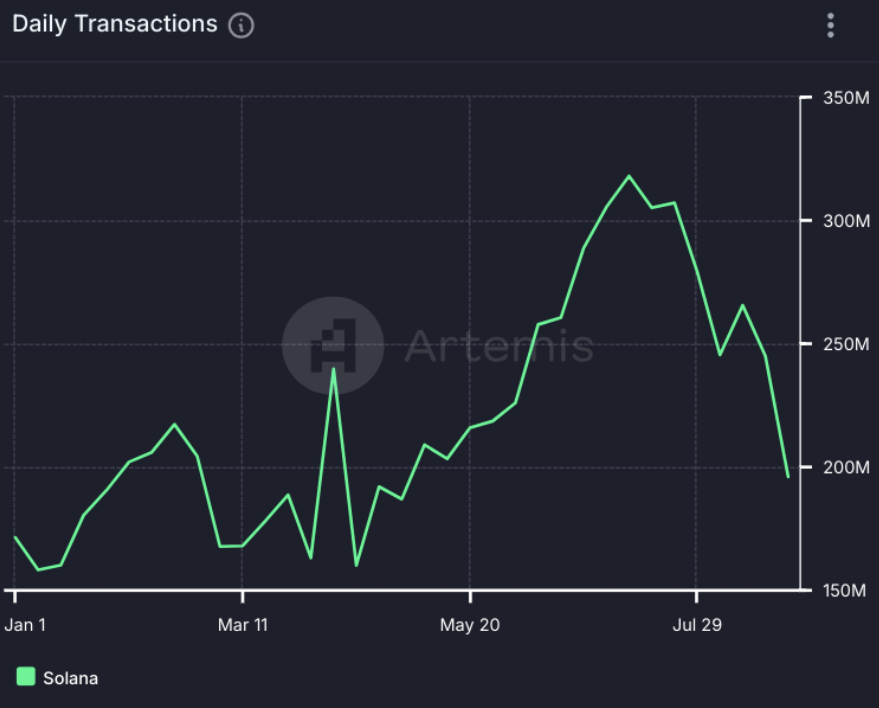Viewport: 879px width, 708px height.
Task: Click the Artemis watermark text
Action: tap(498, 347)
